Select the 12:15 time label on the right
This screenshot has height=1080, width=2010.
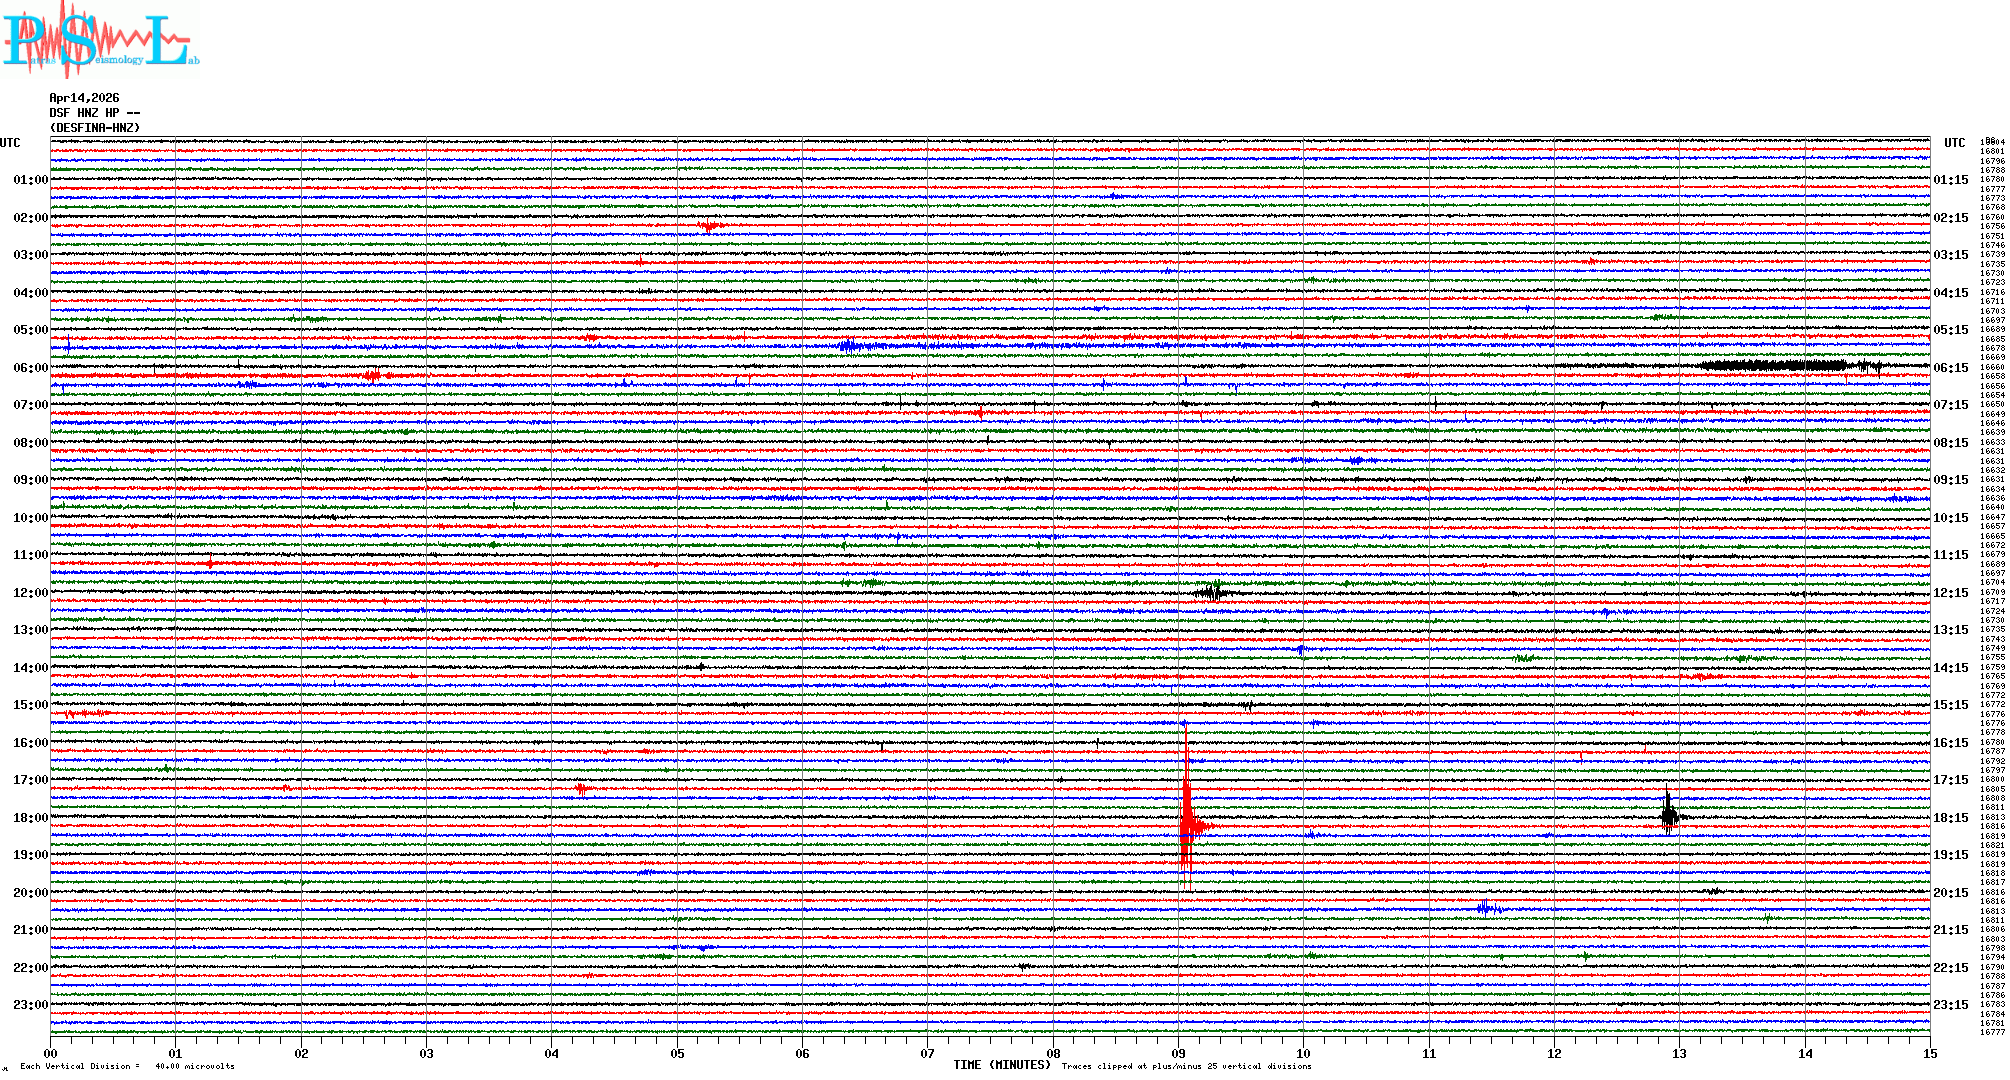coord(1950,593)
